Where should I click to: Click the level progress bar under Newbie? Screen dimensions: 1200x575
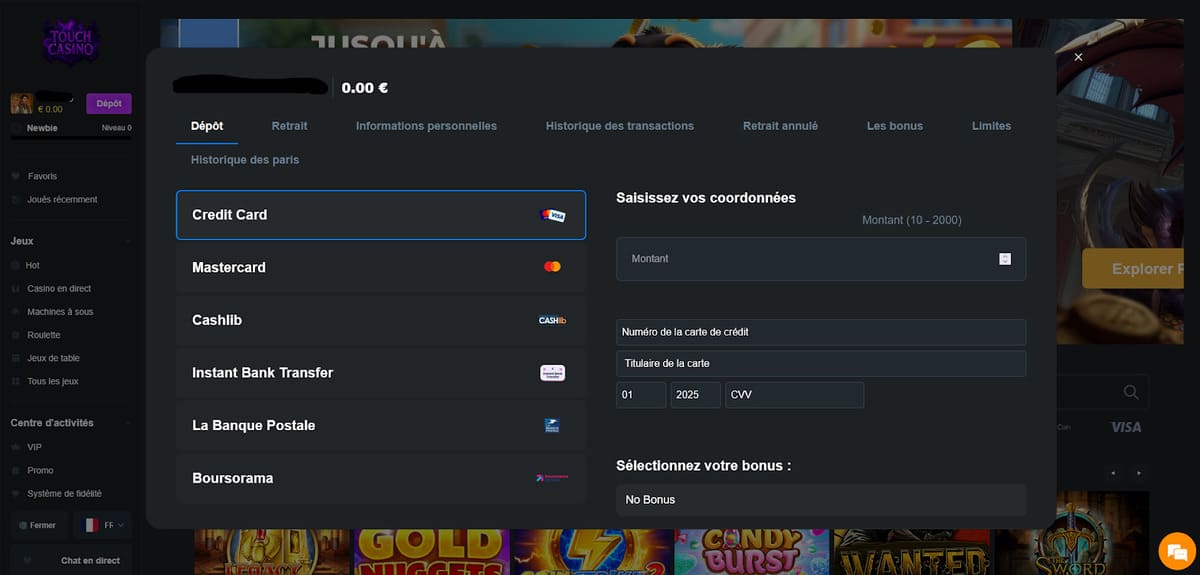click(x=71, y=138)
